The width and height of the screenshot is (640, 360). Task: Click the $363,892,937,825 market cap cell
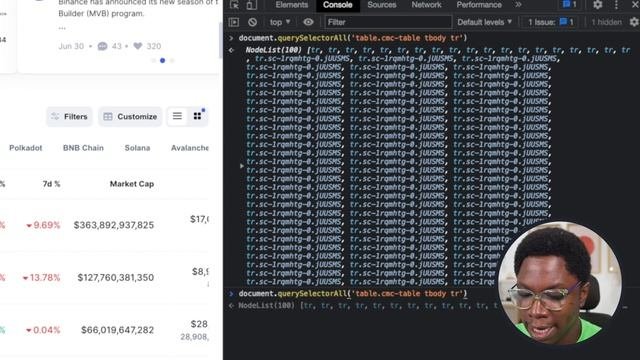(114, 225)
